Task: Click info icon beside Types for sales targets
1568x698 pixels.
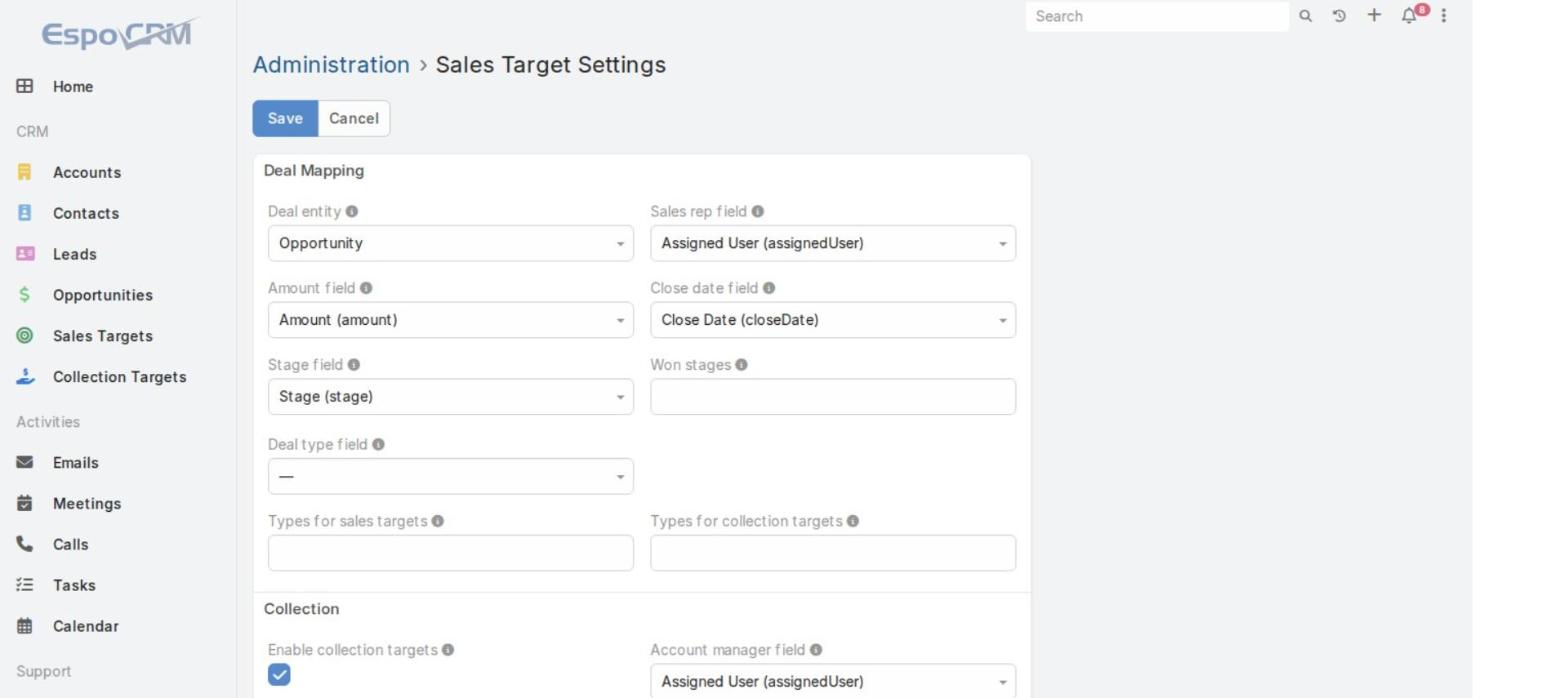Action: pos(438,521)
